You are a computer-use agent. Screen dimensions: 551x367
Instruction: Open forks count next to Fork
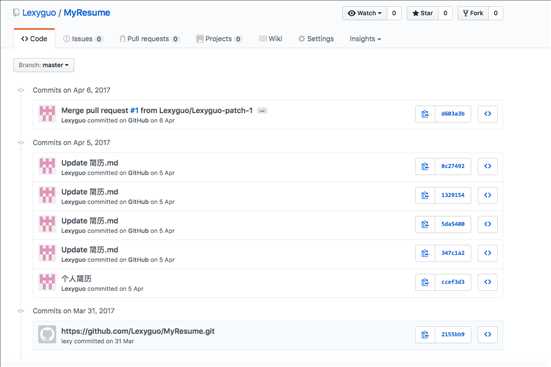tap(495, 13)
